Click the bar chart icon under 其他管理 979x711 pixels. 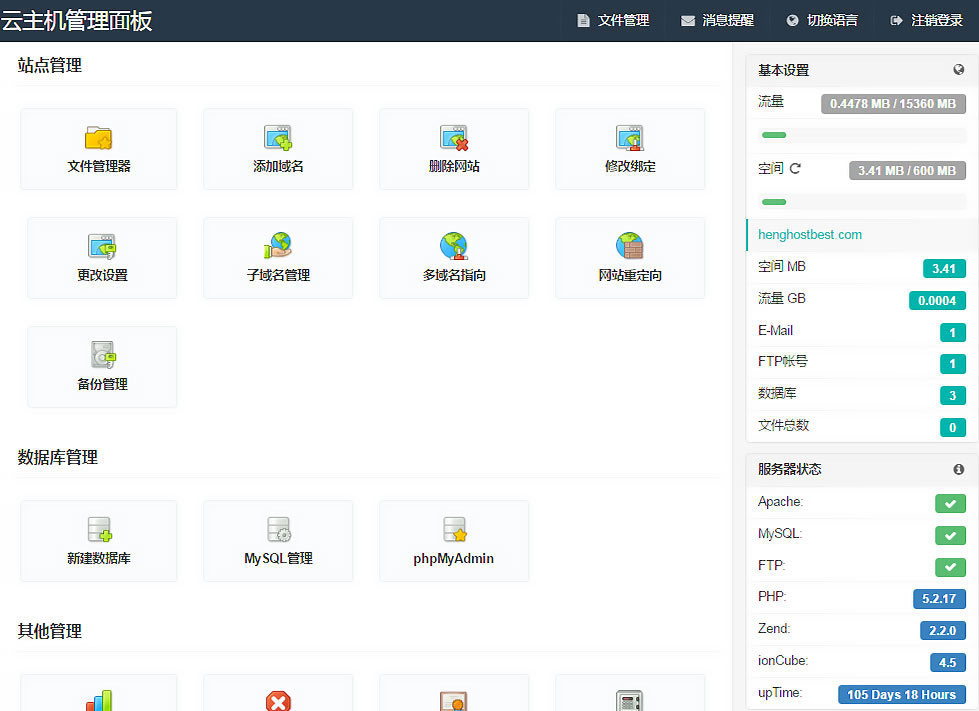(99, 700)
